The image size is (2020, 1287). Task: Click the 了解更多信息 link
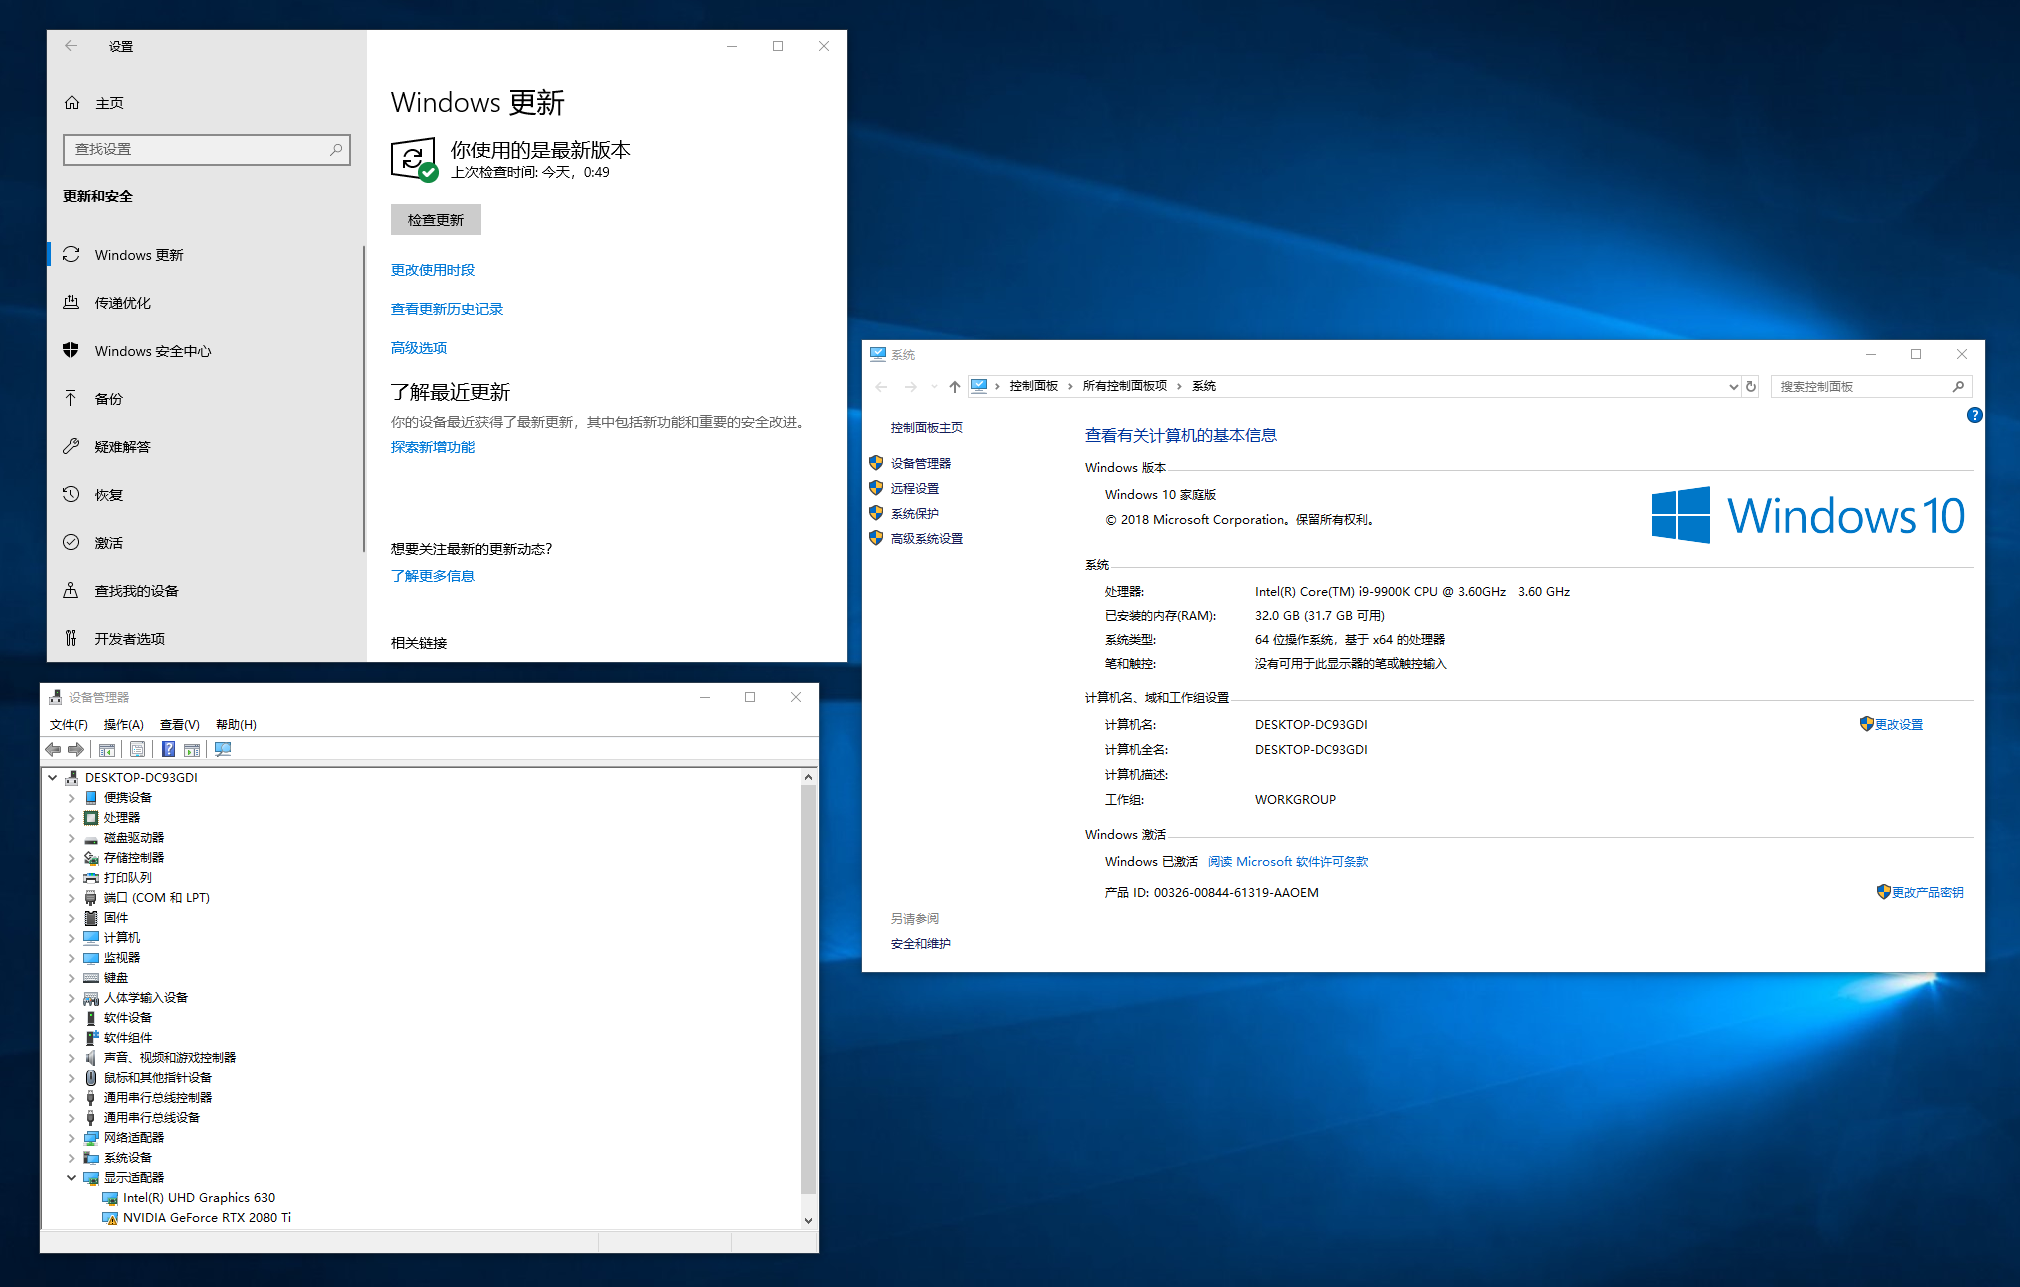[433, 576]
